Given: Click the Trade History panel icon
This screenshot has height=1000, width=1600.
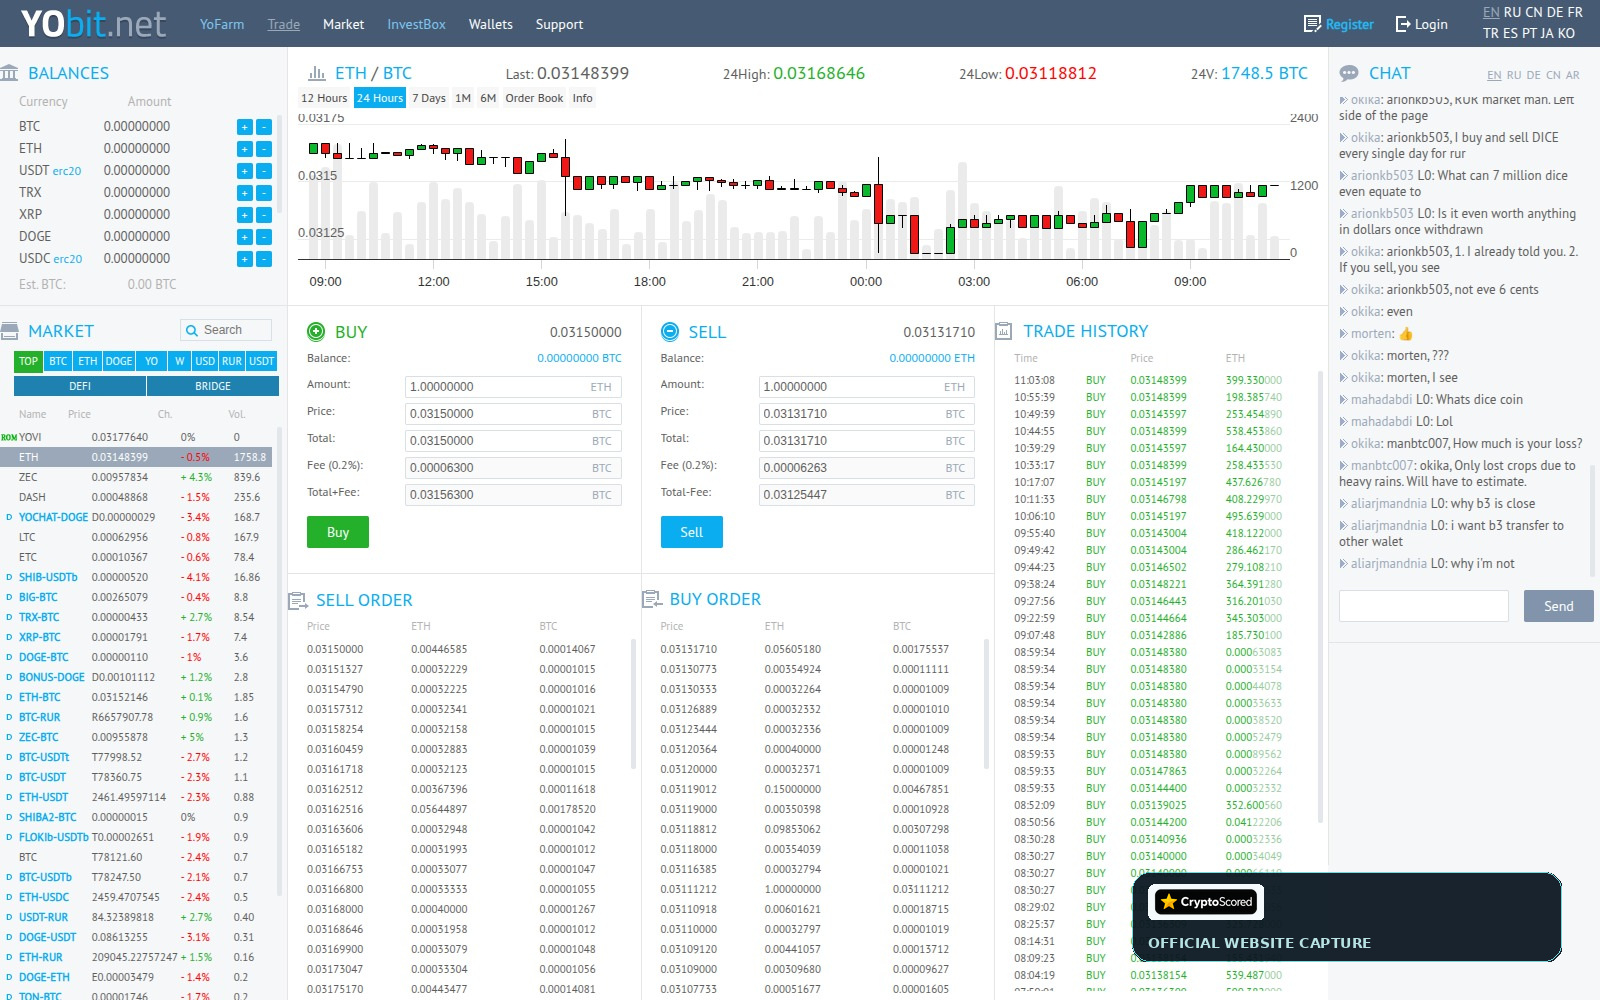Looking at the screenshot, I should pyautogui.click(x=1004, y=331).
